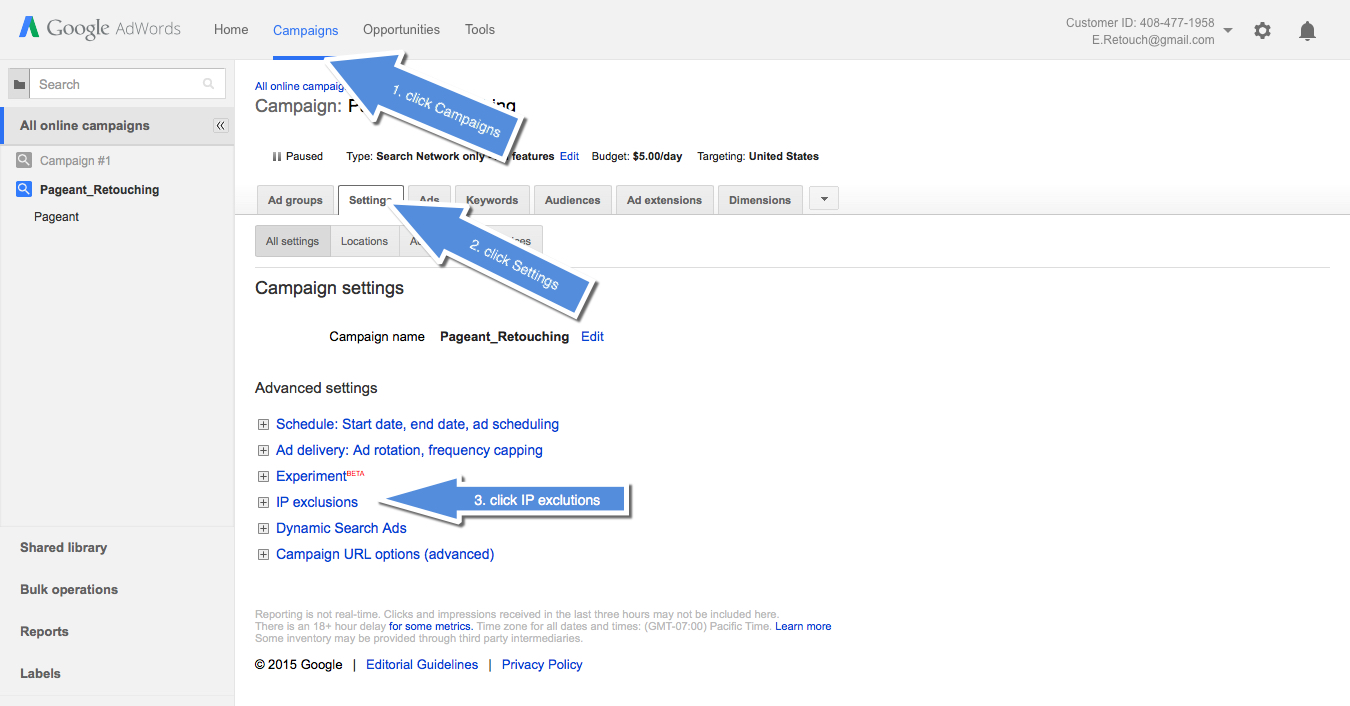This screenshot has height=706, width=1350.
Task: Open the Opportunities menu
Action: (401, 30)
